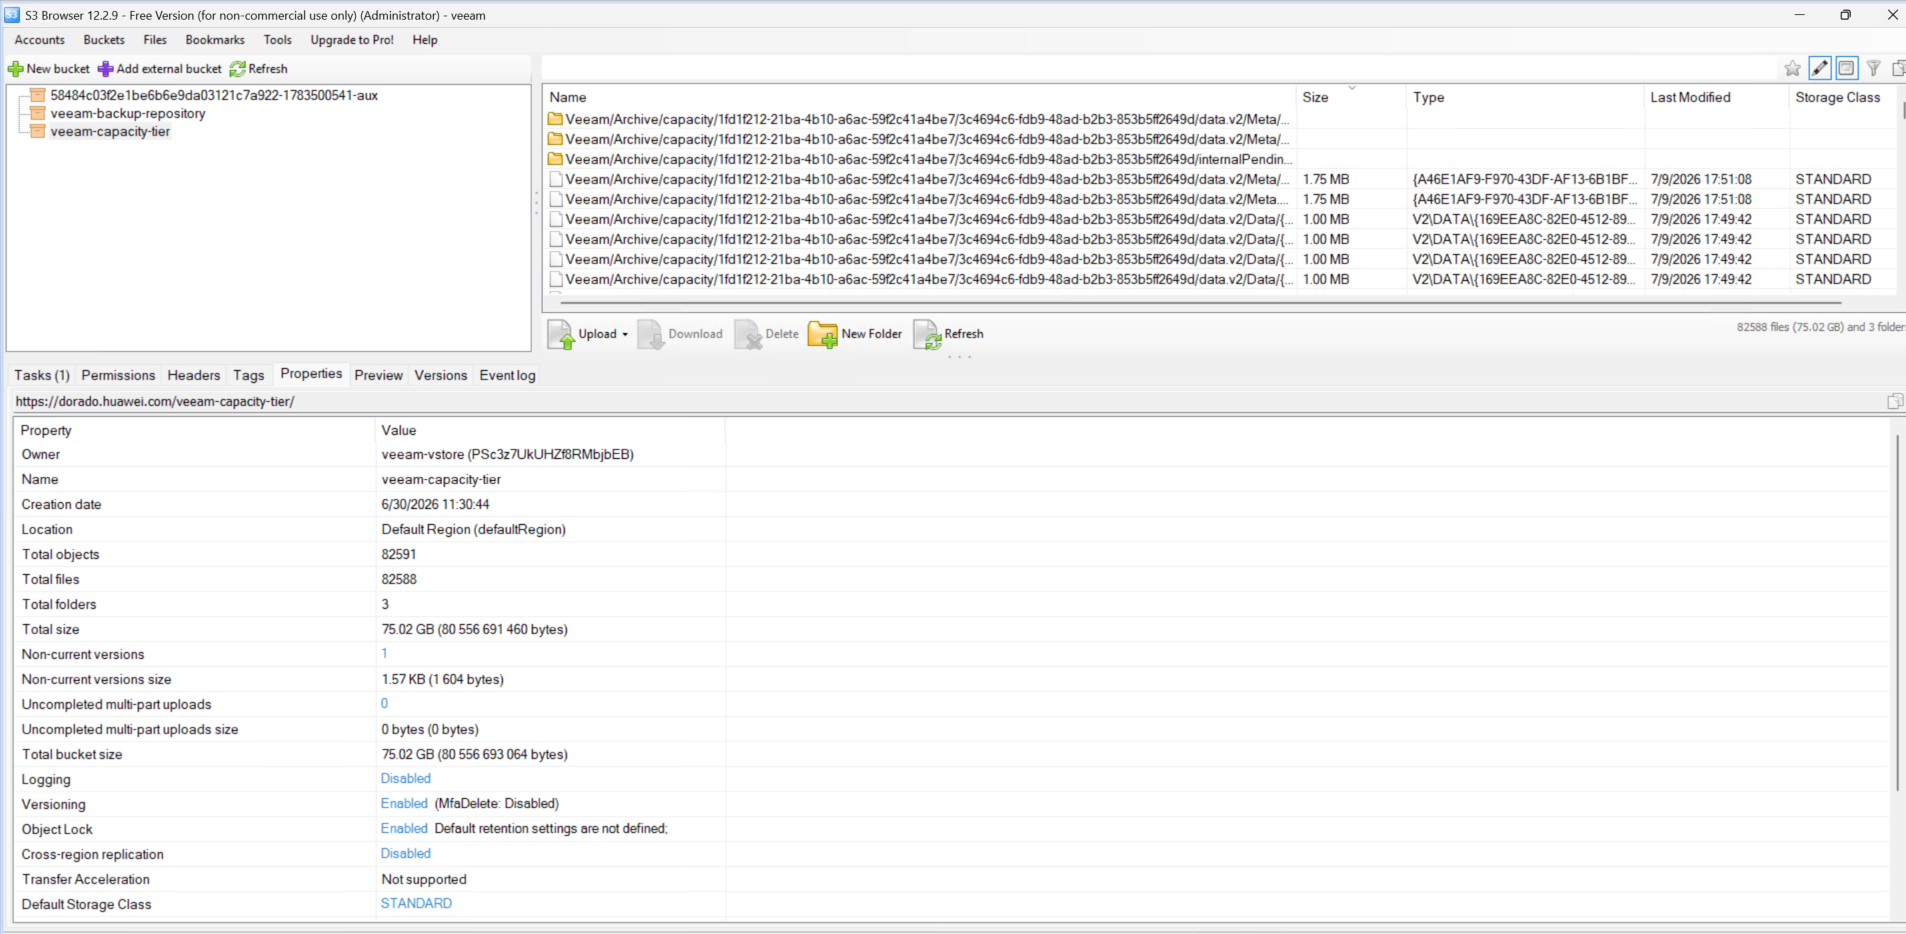The width and height of the screenshot is (1906, 934).
Task: Switch to the Tasks (1) tab
Action: click(42, 375)
